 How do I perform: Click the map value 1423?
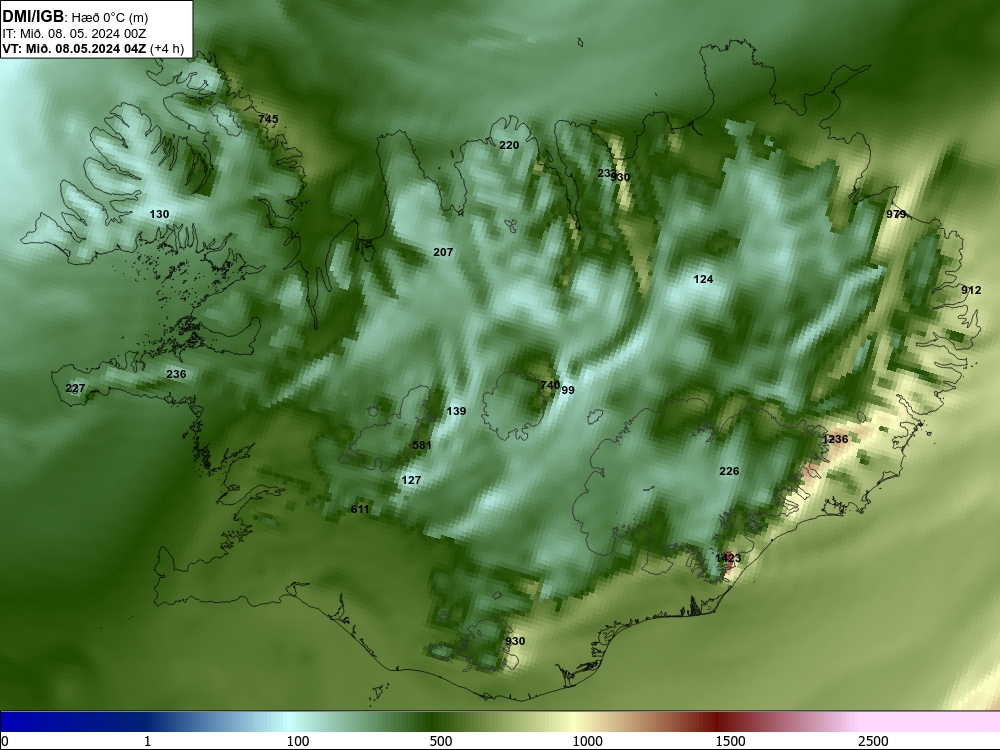(x=728, y=558)
